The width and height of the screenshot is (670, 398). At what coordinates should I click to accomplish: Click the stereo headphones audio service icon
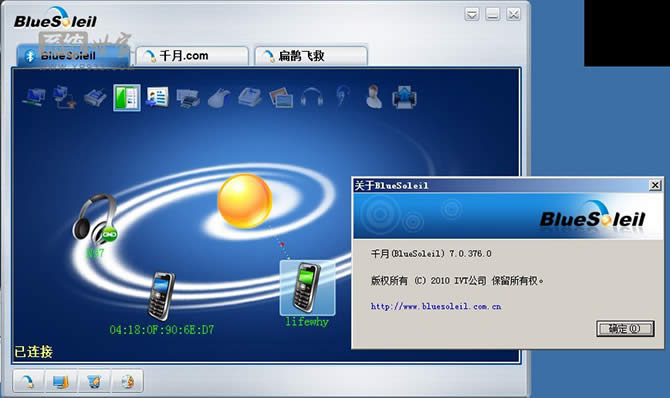pos(312,97)
